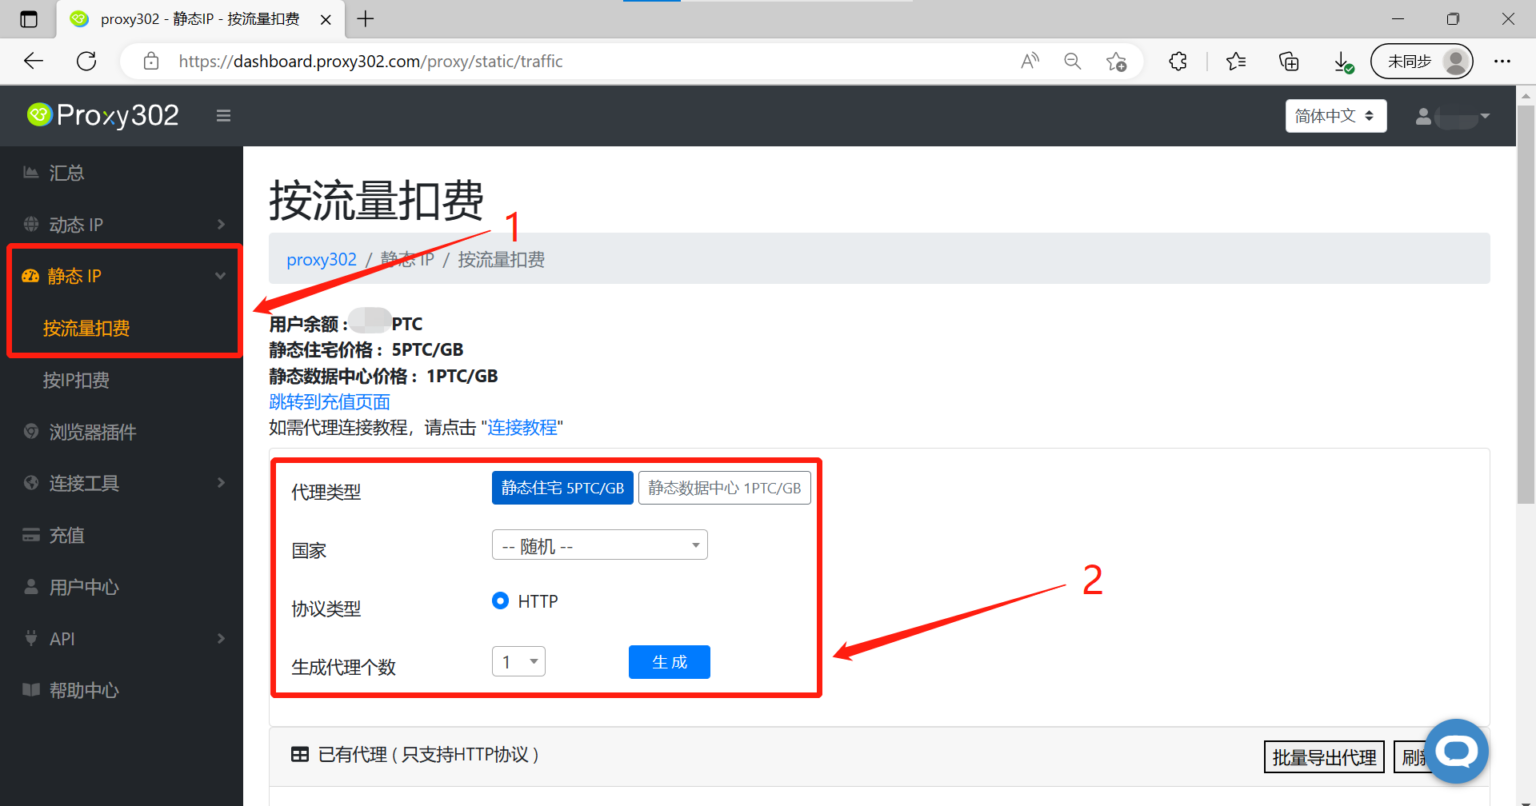Select the 静态住宅 5PTC/GB proxy type
The width and height of the screenshot is (1536, 806).
[x=562, y=487]
